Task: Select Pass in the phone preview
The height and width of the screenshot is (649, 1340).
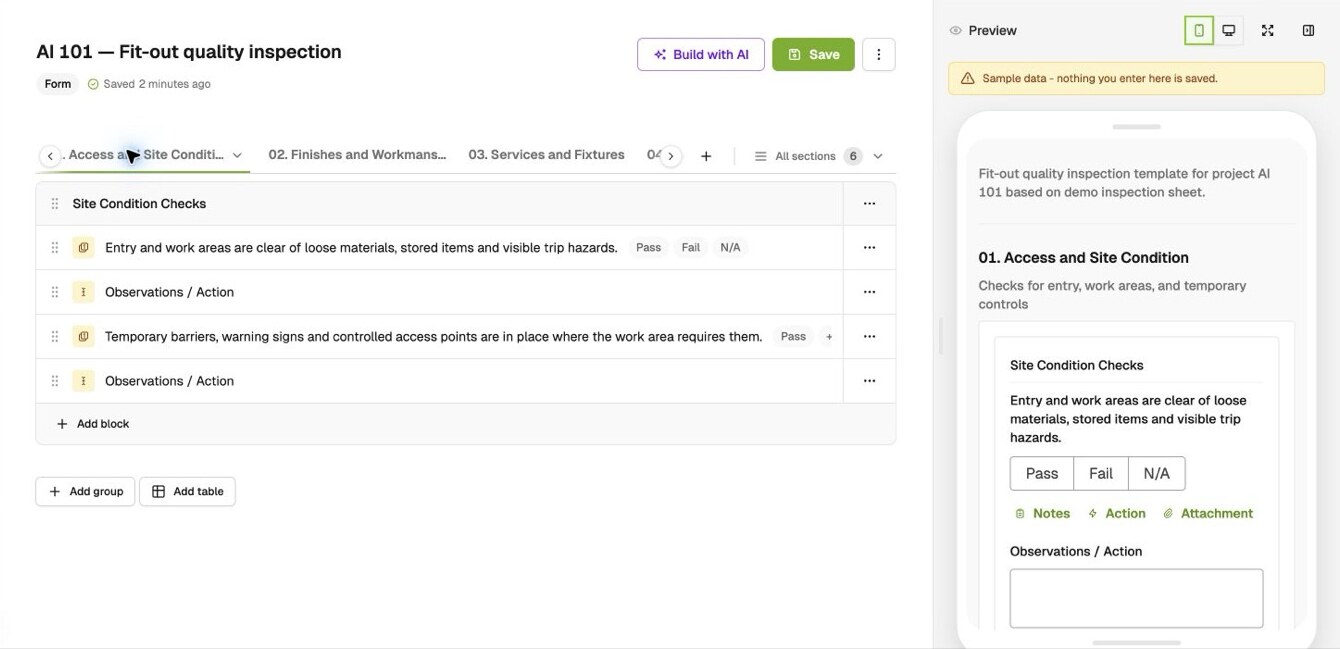Action: [x=1042, y=474]
